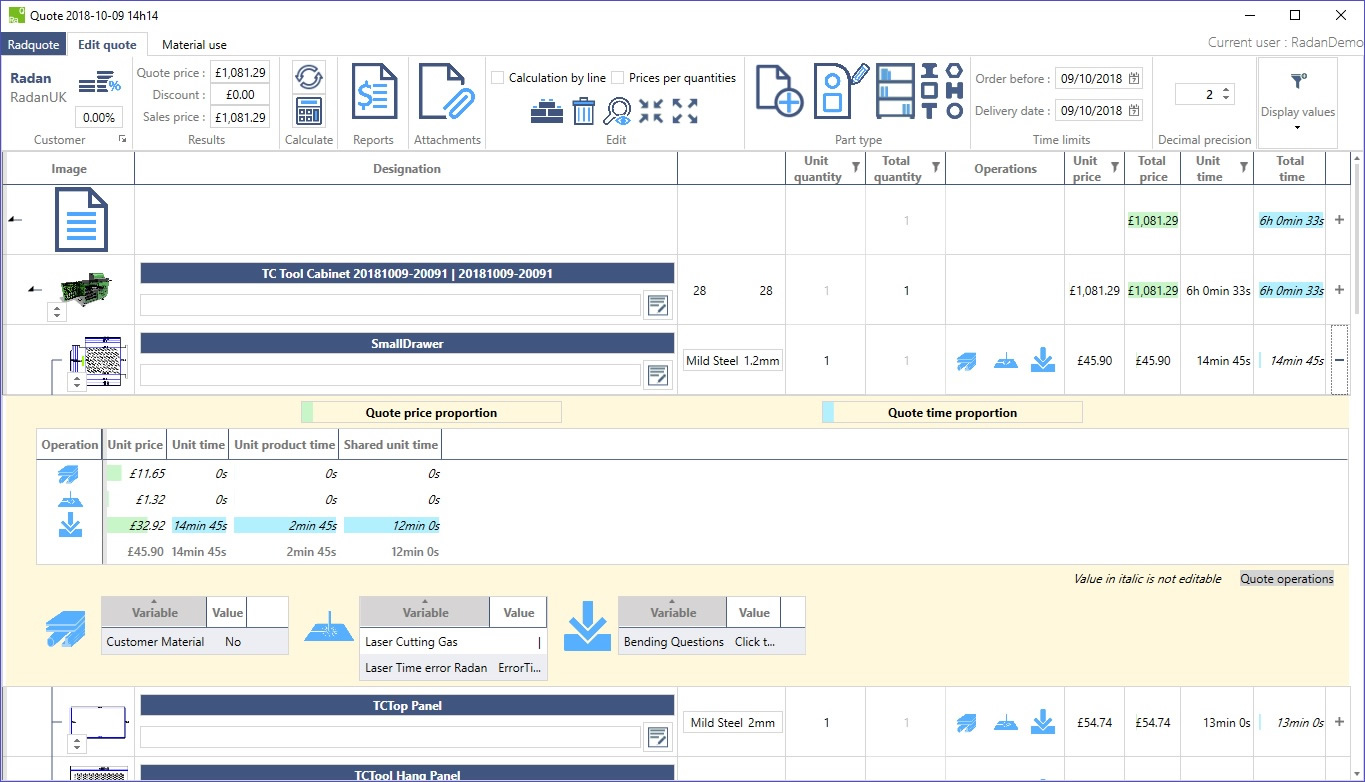1365x782 pixels.
Task: Click the customer discount percent icon
Action: click(99, 83)
